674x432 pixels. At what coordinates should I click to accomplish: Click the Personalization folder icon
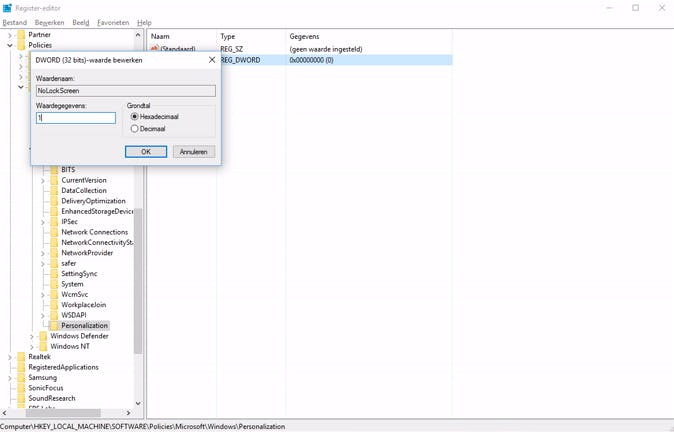pos(54,326)
